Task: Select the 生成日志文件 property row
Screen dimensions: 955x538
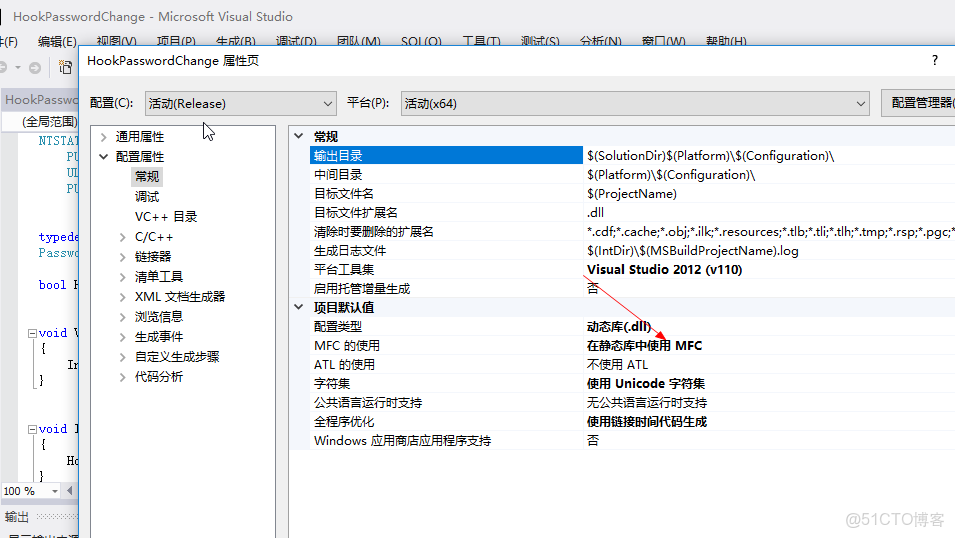Action: click(632, 250)
